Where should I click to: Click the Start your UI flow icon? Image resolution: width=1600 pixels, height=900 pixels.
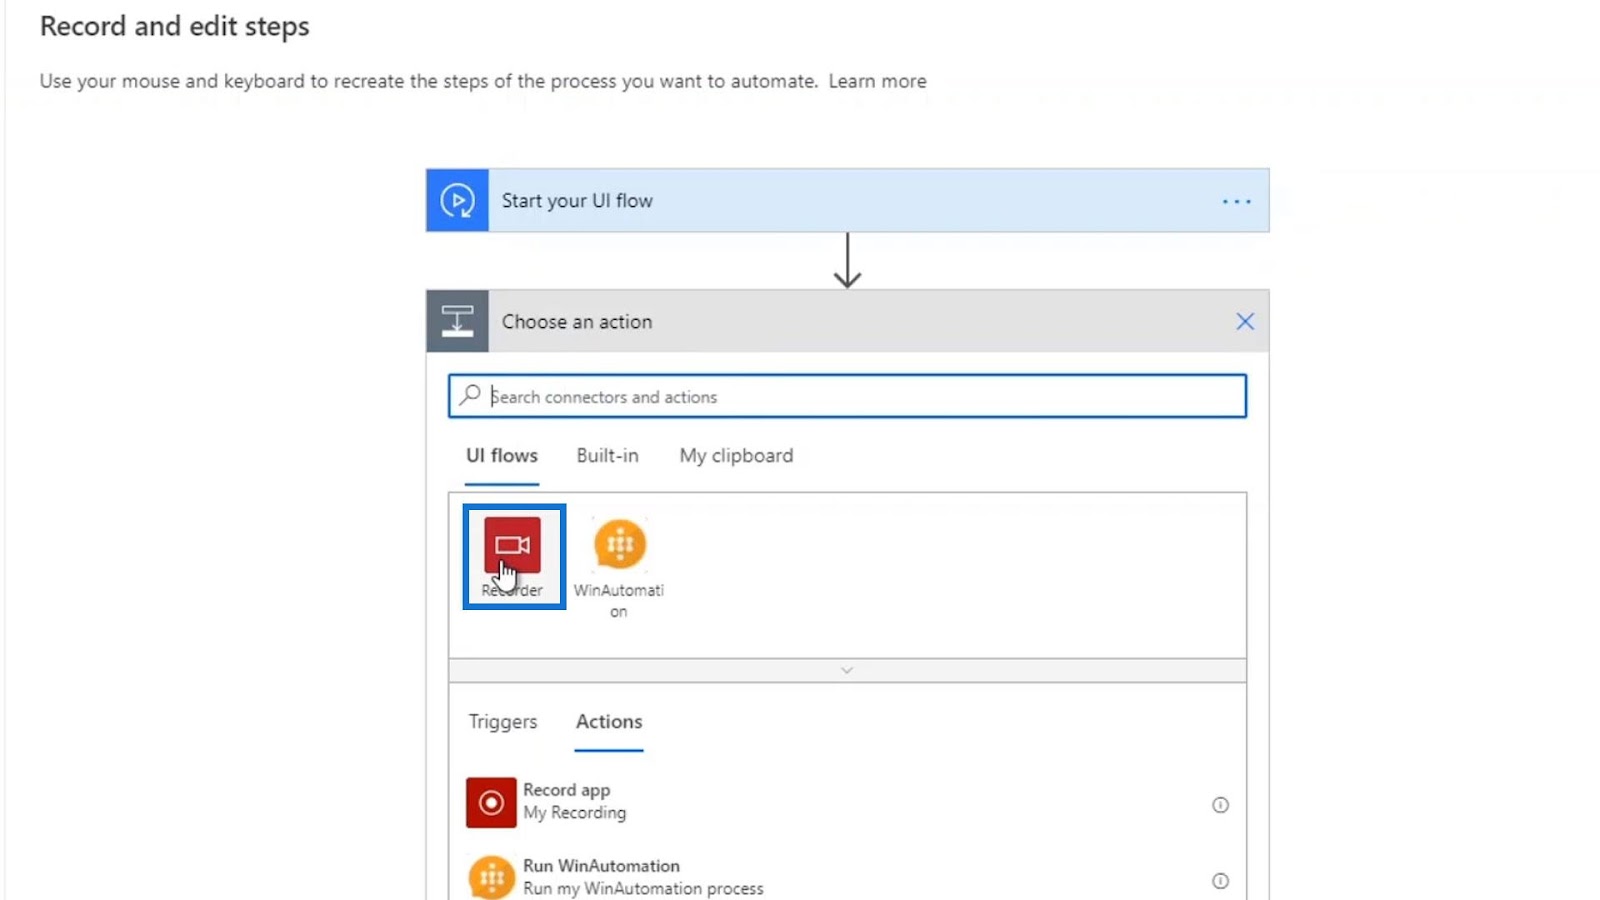[458, 201]
